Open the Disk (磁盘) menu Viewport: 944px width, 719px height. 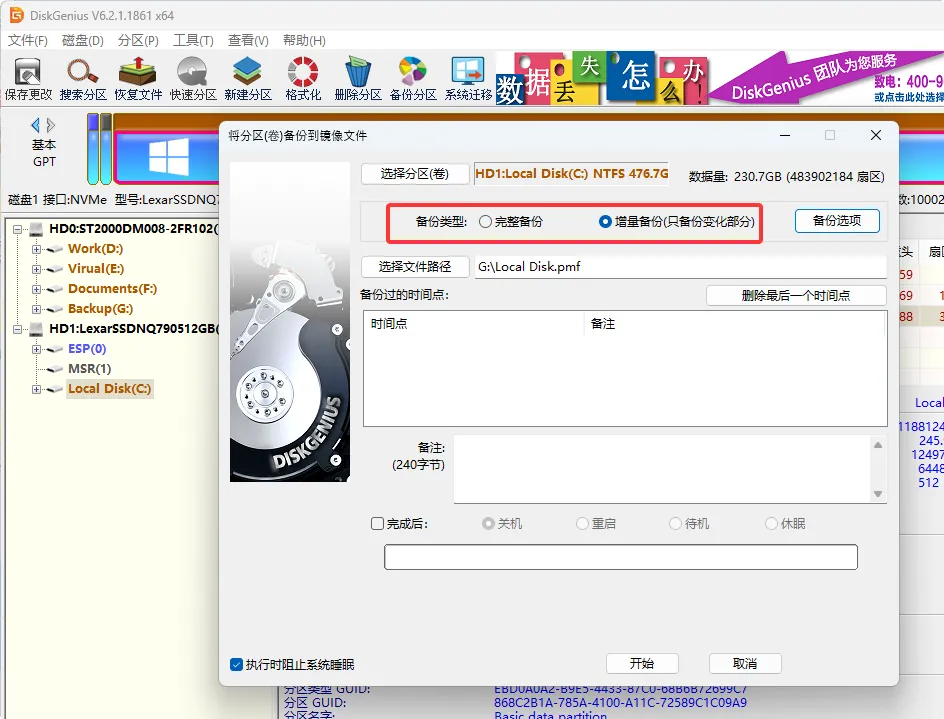coord(82,40)
